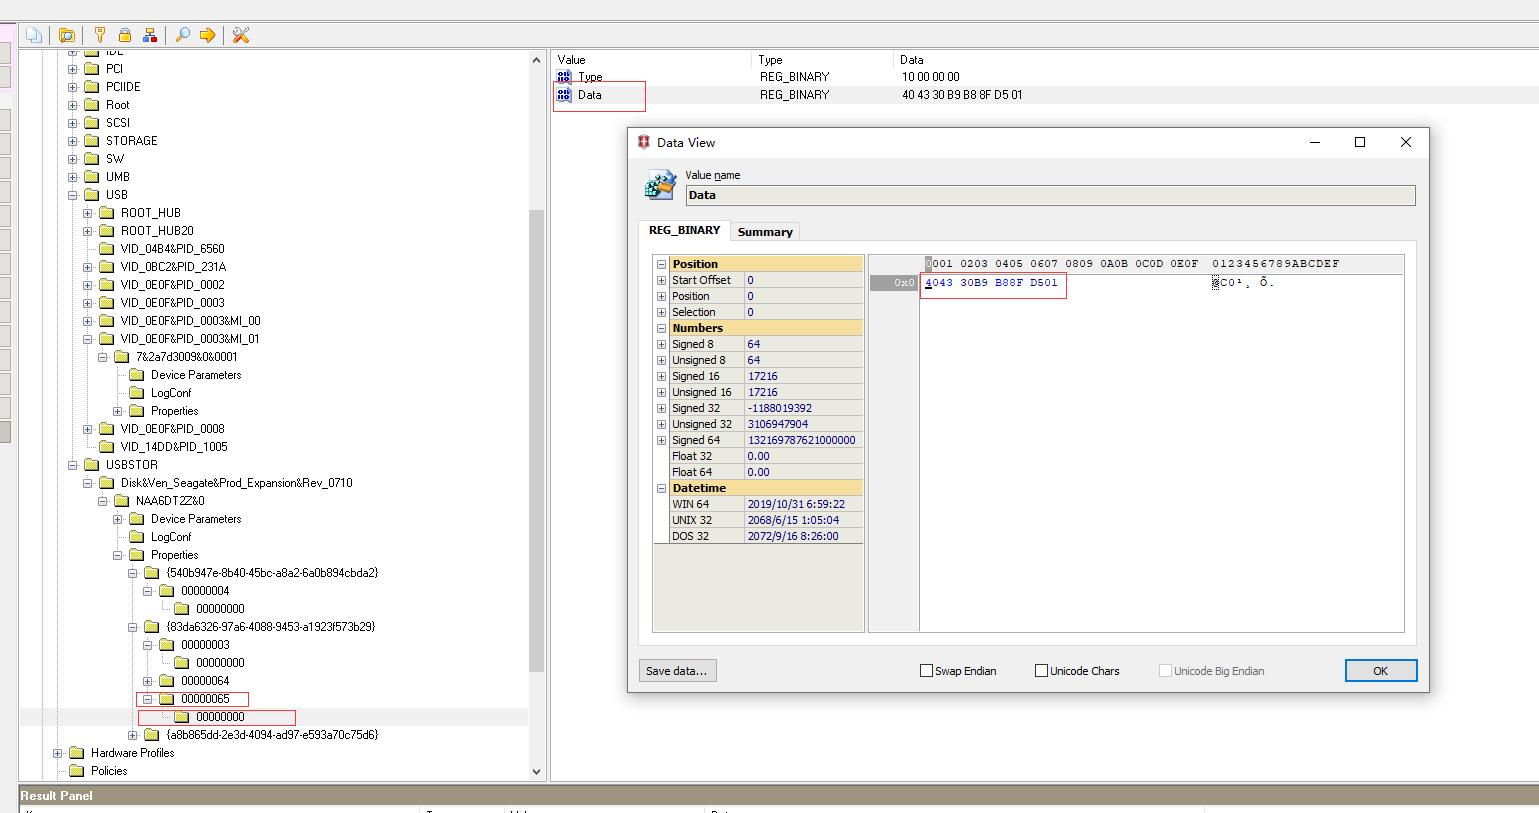Click the network hierarchy toolbar icon
Screen dimensions: 1539x813
coord(150,35)
